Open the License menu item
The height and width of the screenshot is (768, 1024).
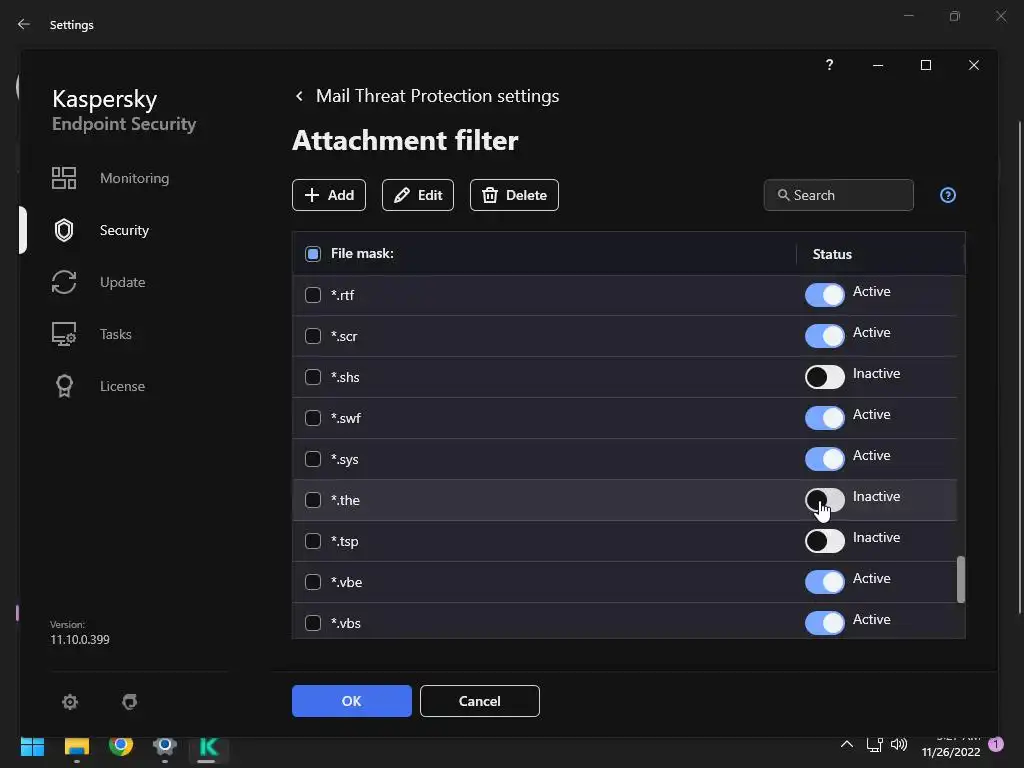click(122, 386)
